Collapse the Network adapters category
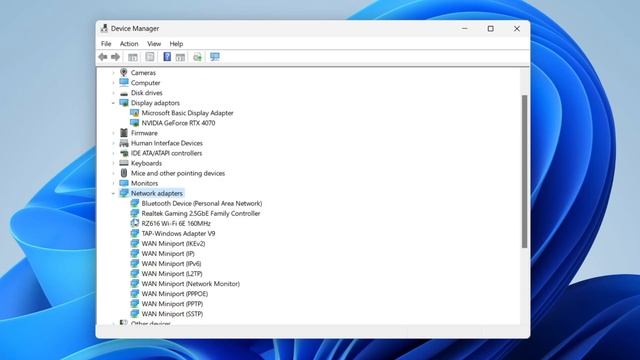The width and height of the screenshot is (640, 360). coord(113,193)
